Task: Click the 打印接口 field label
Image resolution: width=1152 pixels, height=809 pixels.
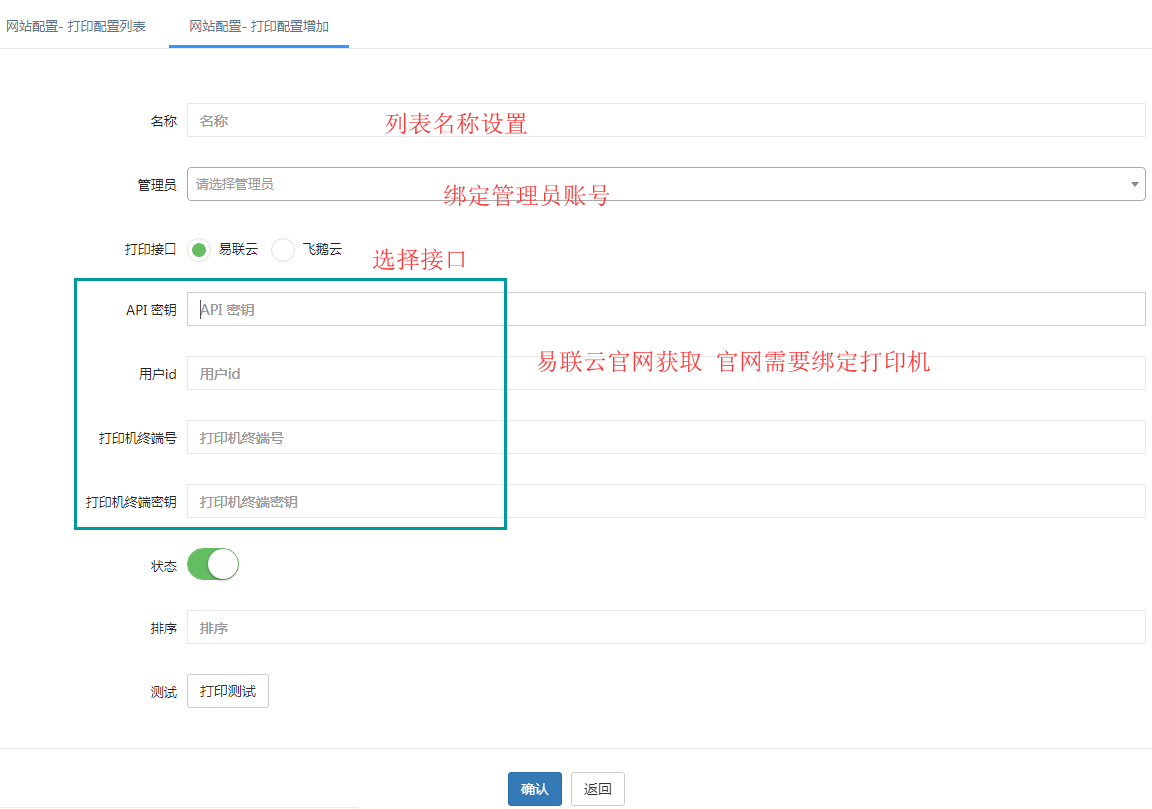Action: pyautogui.click(x=151, y=250)
